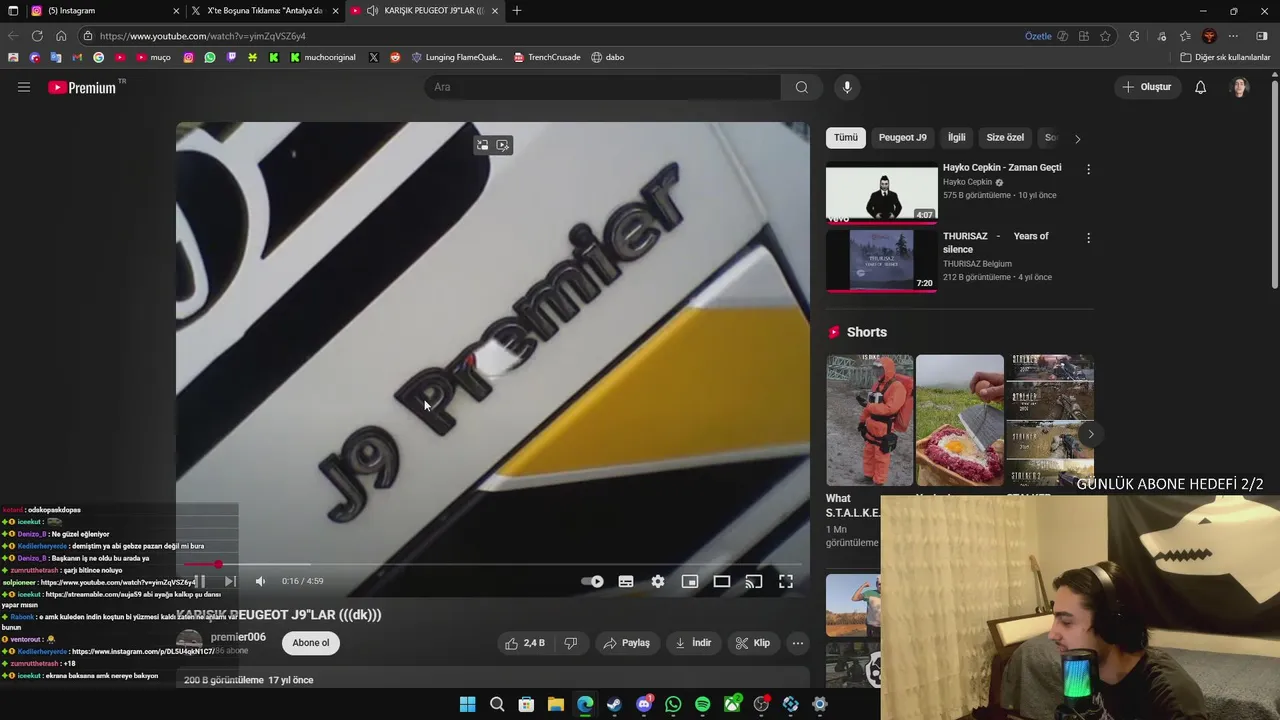Show next Shorts with arrow
This screenshot has height=720, width=1280.
(1090, 434)
